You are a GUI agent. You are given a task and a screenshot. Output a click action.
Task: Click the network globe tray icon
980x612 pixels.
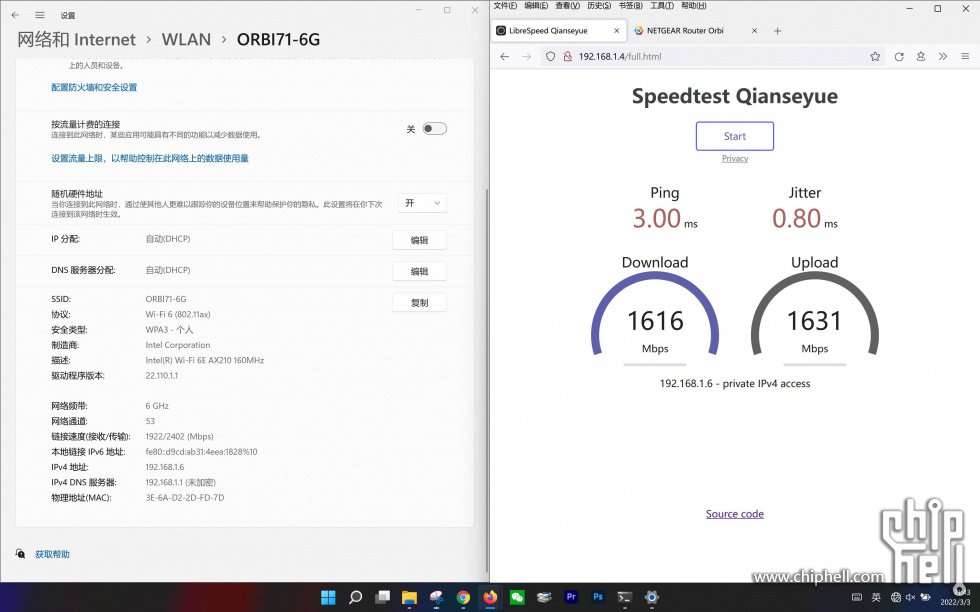[x=896, y=598]
